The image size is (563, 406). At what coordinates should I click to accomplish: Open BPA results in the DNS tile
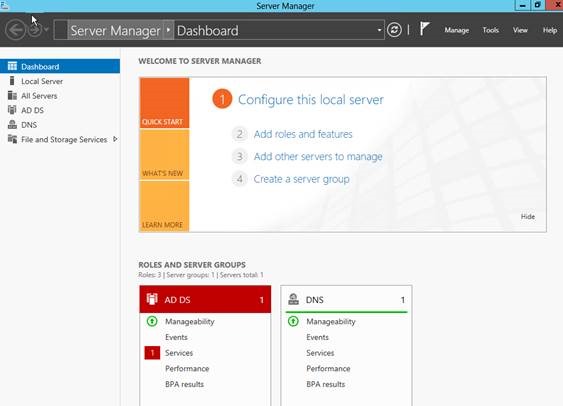click(x=326, y=384)
